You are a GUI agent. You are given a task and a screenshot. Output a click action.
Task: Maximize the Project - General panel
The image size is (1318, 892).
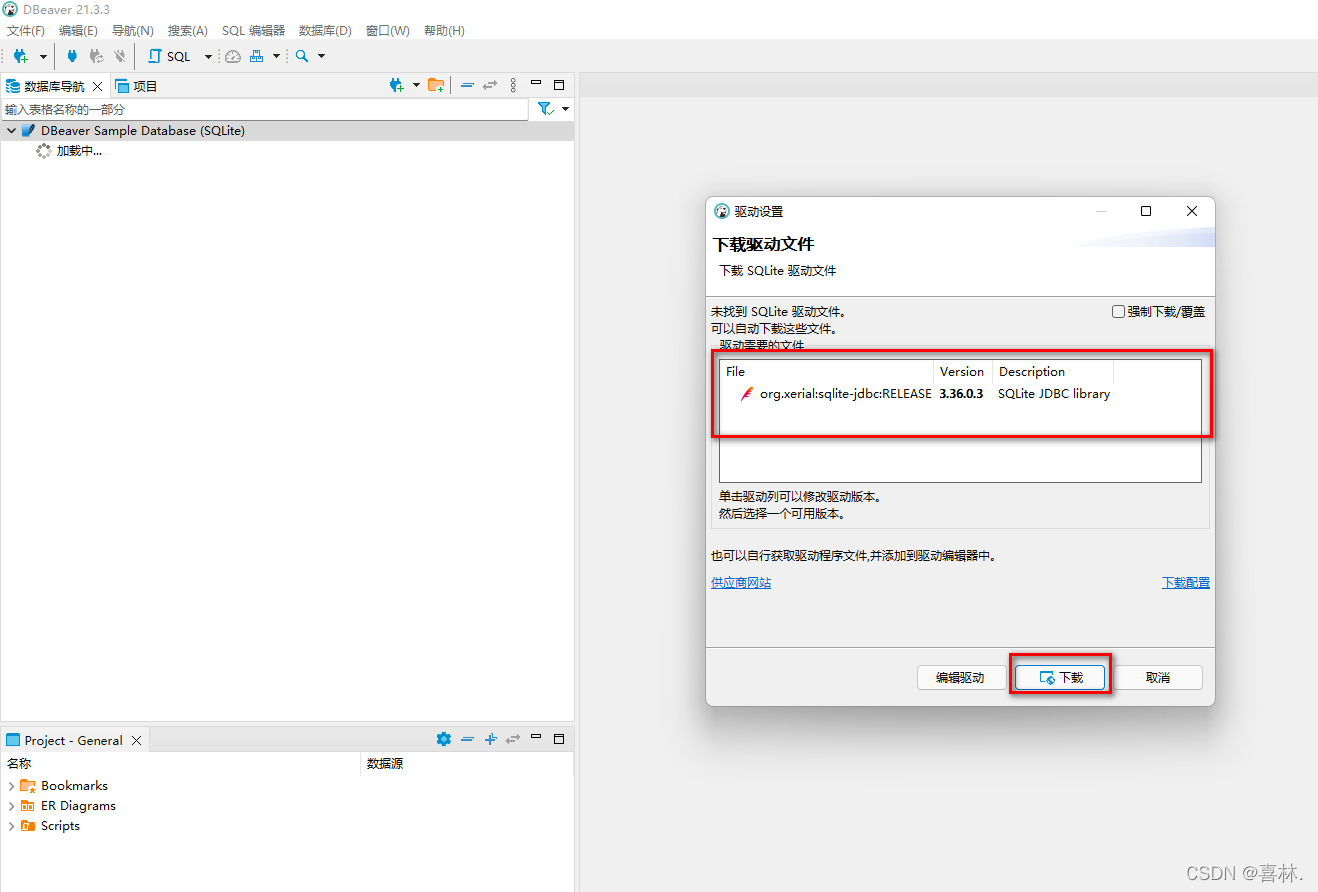pyautogui.click(x=559, y=739)
